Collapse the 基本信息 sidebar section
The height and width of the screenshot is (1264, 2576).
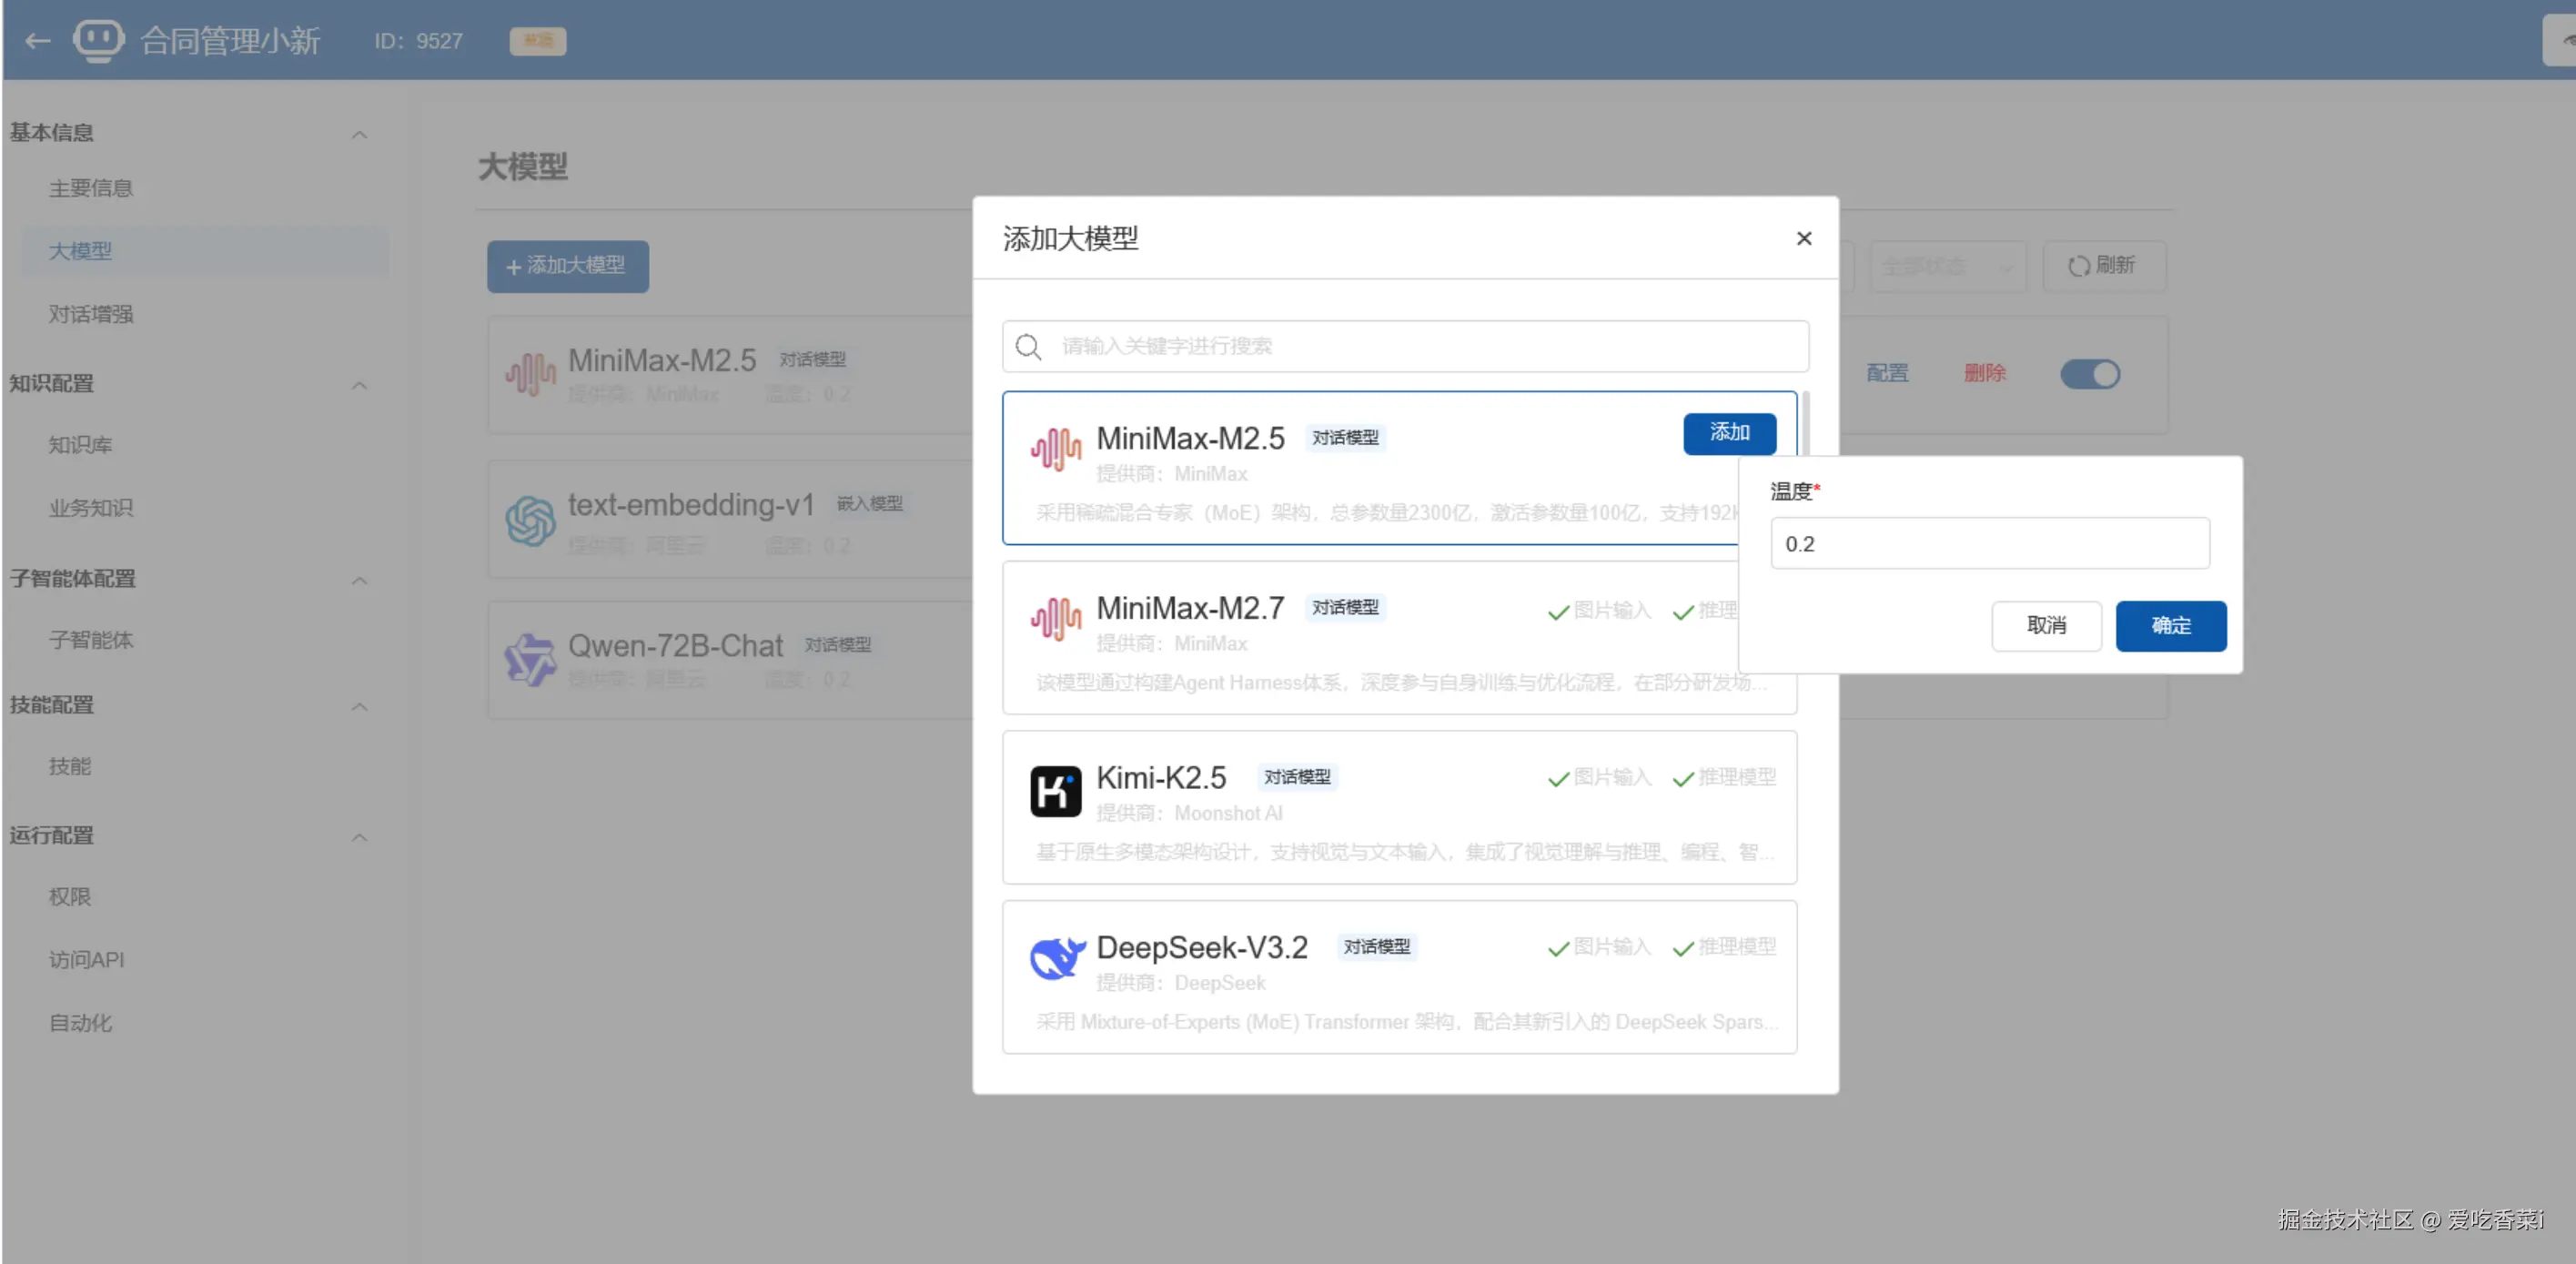(x=359, y=134)
